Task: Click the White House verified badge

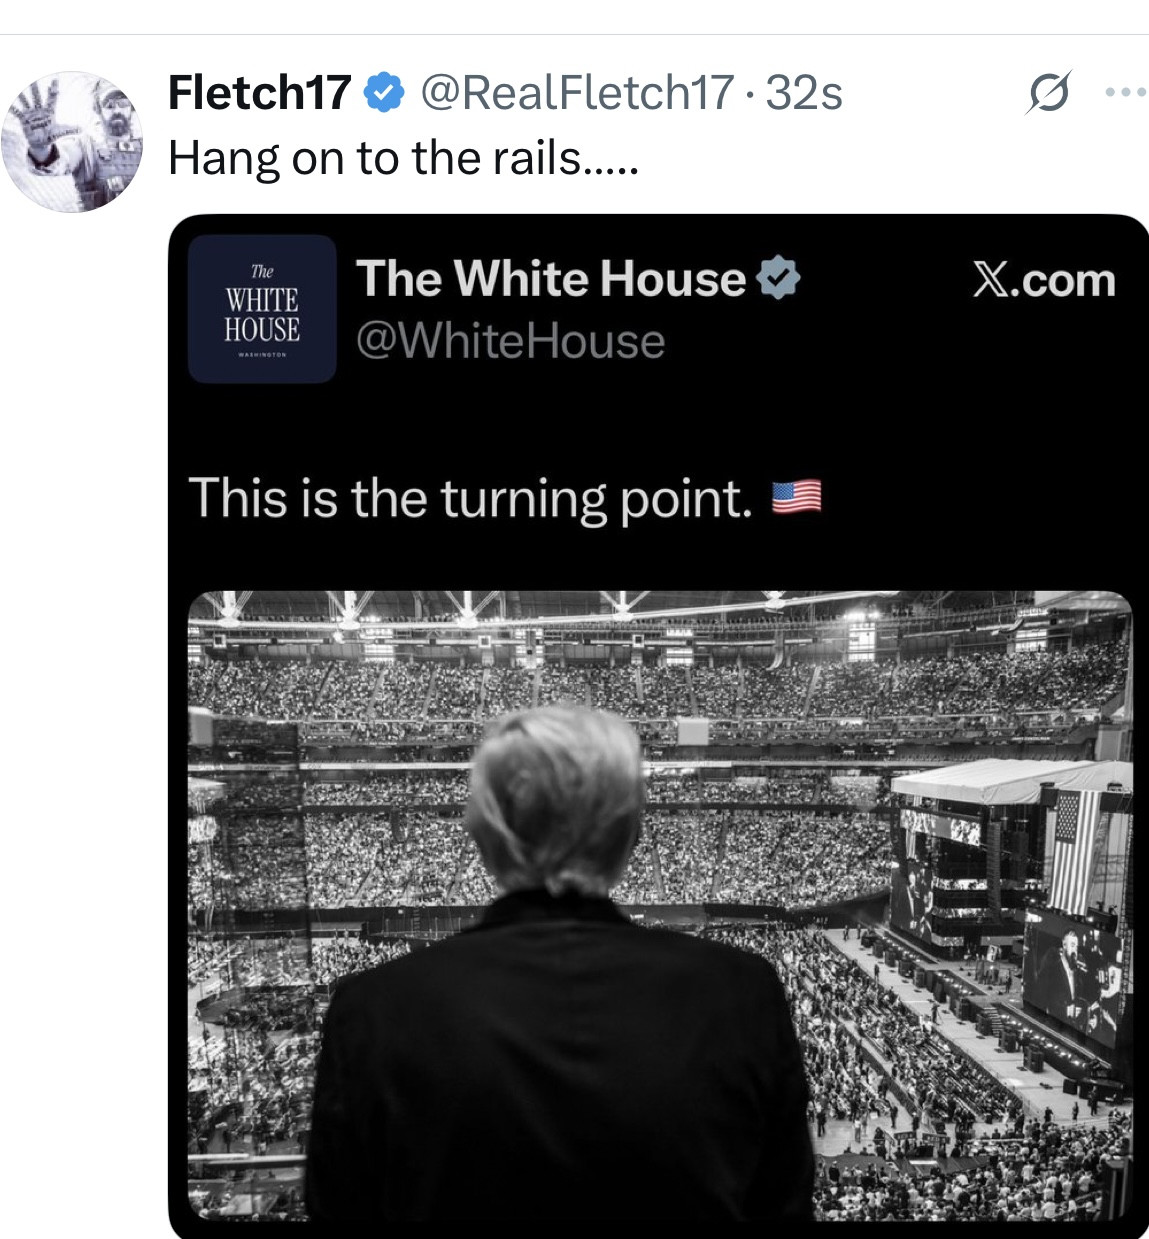Action: pos(778,278)
